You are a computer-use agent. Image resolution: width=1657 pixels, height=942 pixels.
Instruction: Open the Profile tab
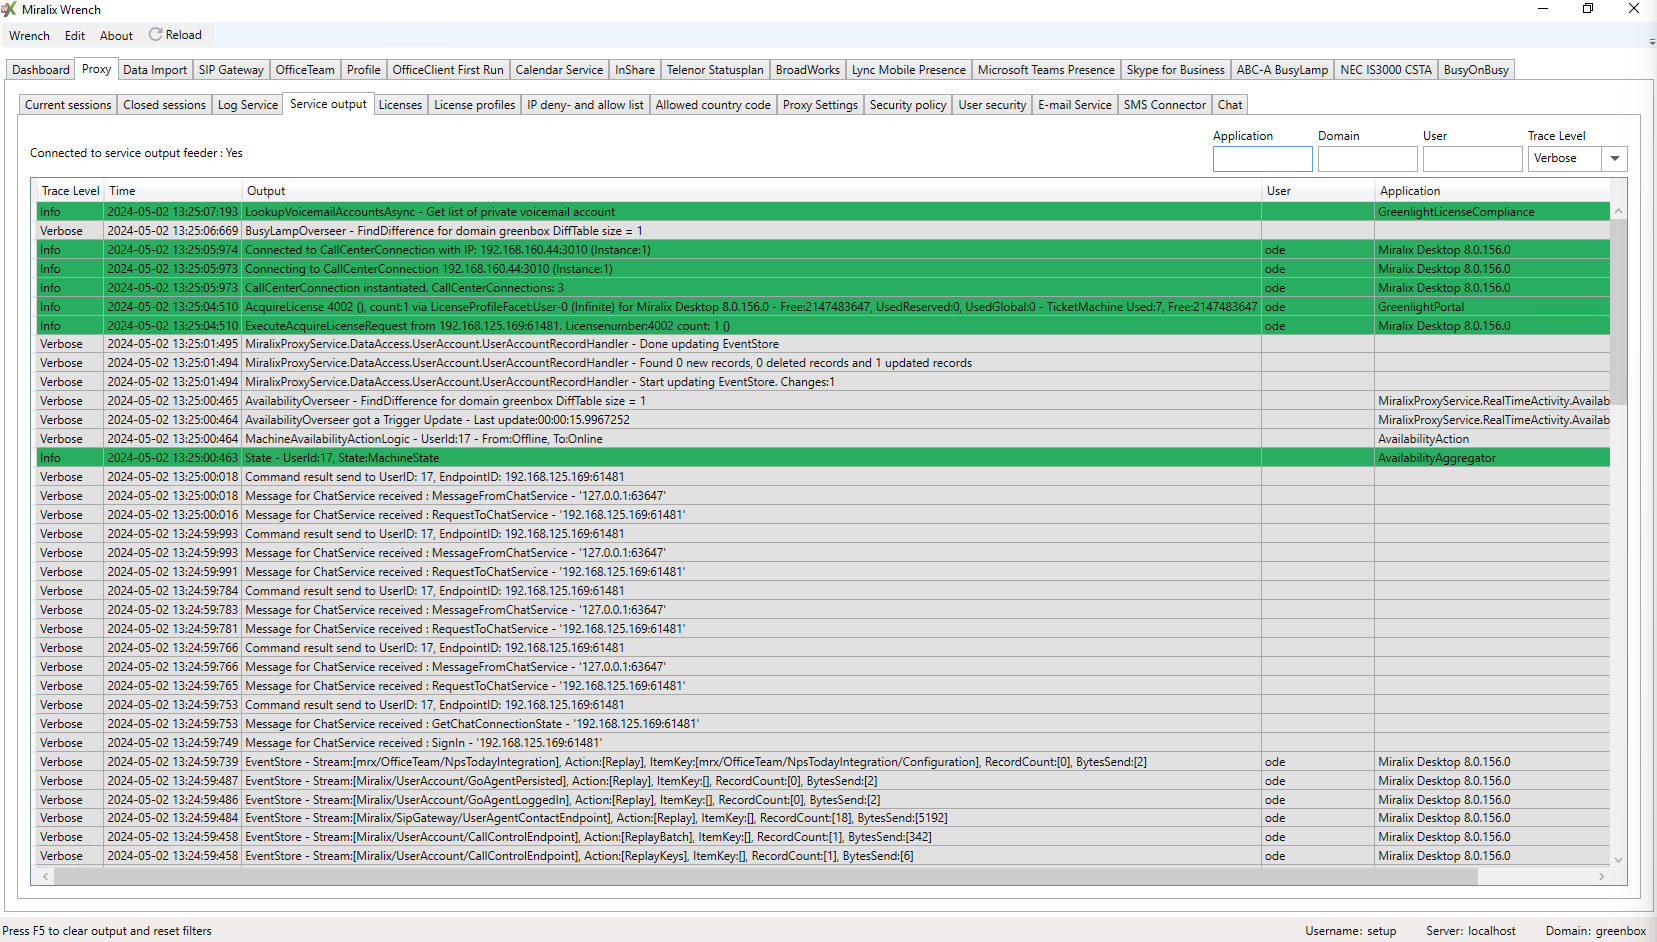tap(364, 70)
